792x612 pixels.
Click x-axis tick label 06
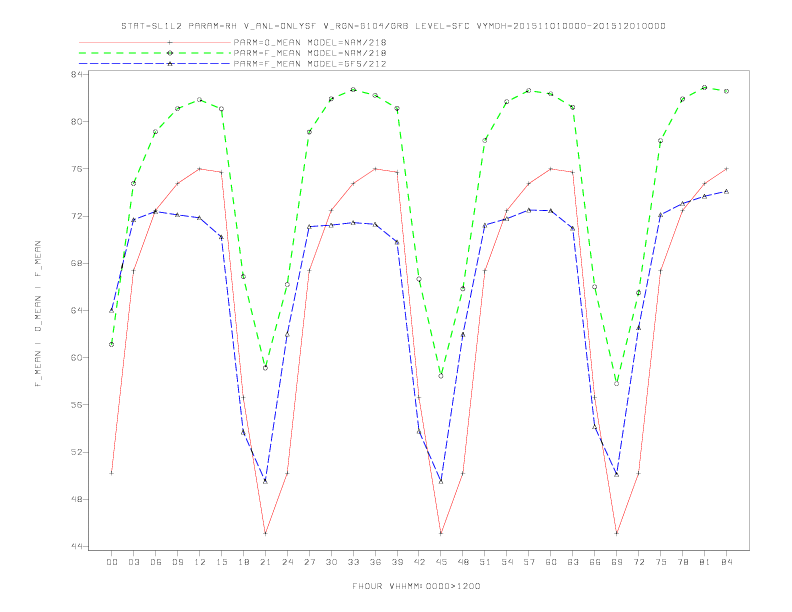pyautogui.click(x=156, y=562)
